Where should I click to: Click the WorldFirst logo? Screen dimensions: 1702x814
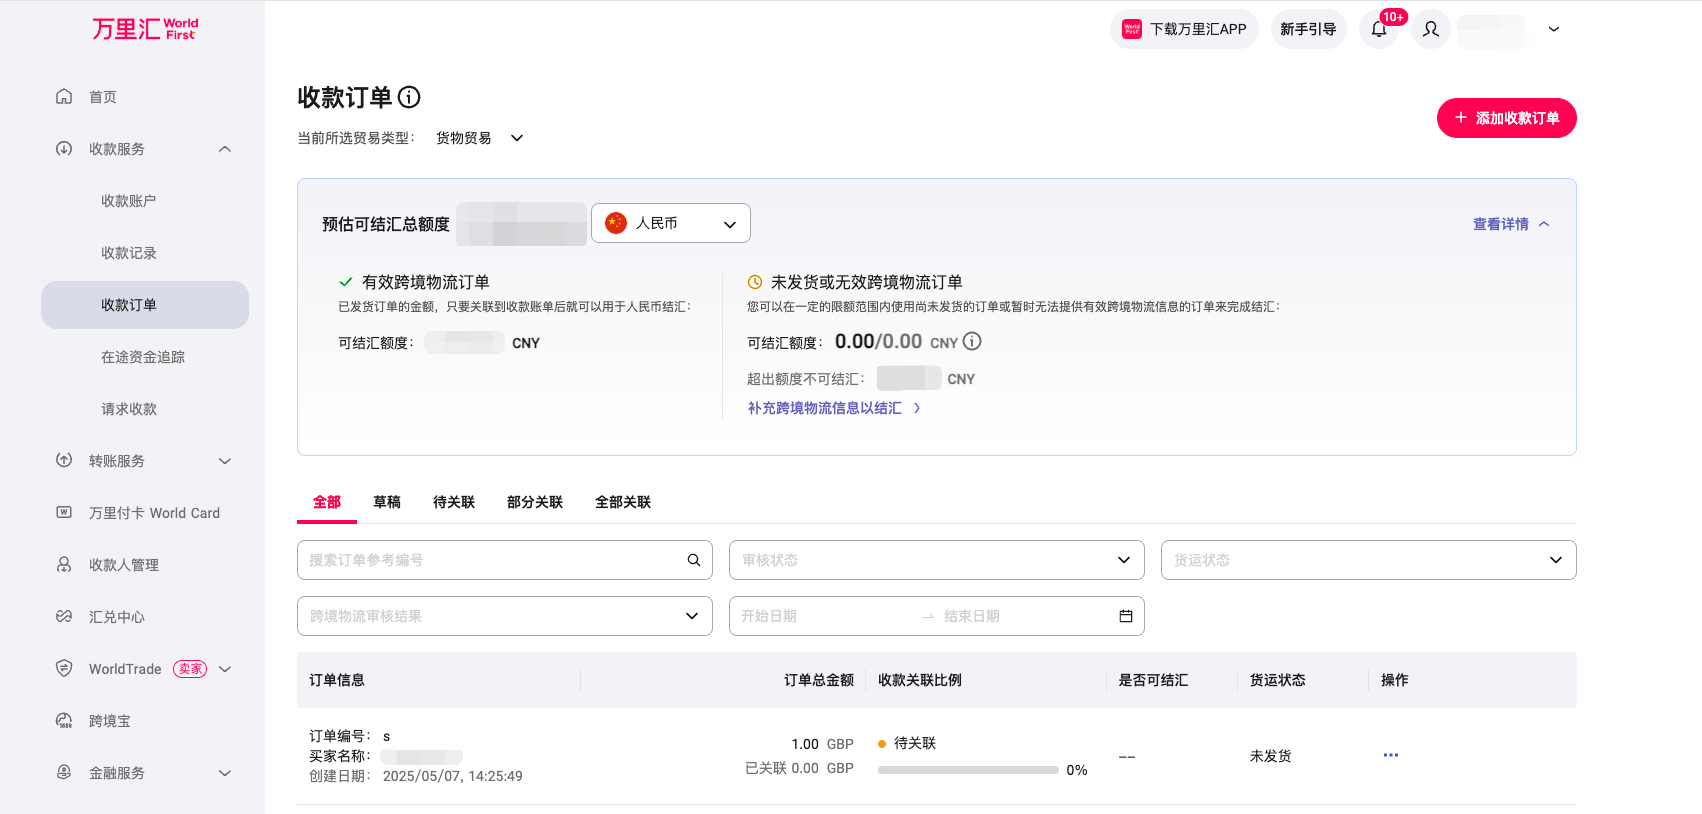[x=145, y=29]
